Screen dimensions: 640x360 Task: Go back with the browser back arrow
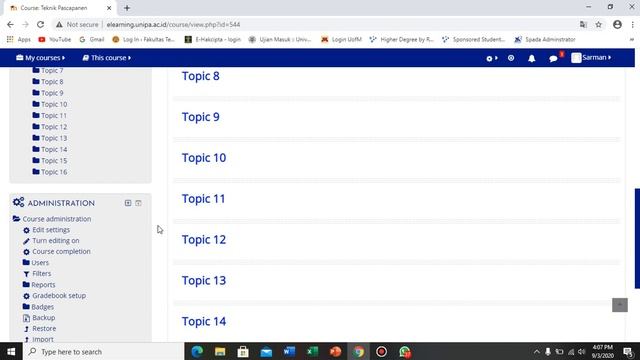(x=10, y=24)
